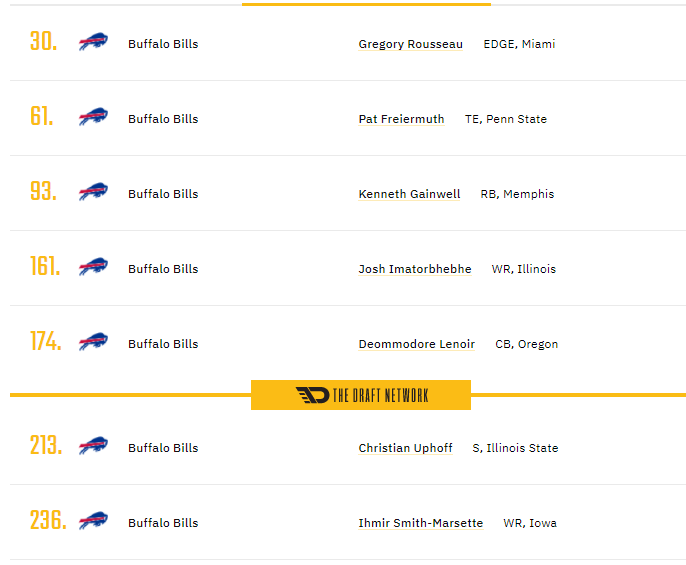Click the Bills logo beside pick 174
The width and height of the screenshot is (686, 565).
tap(93, 342)
